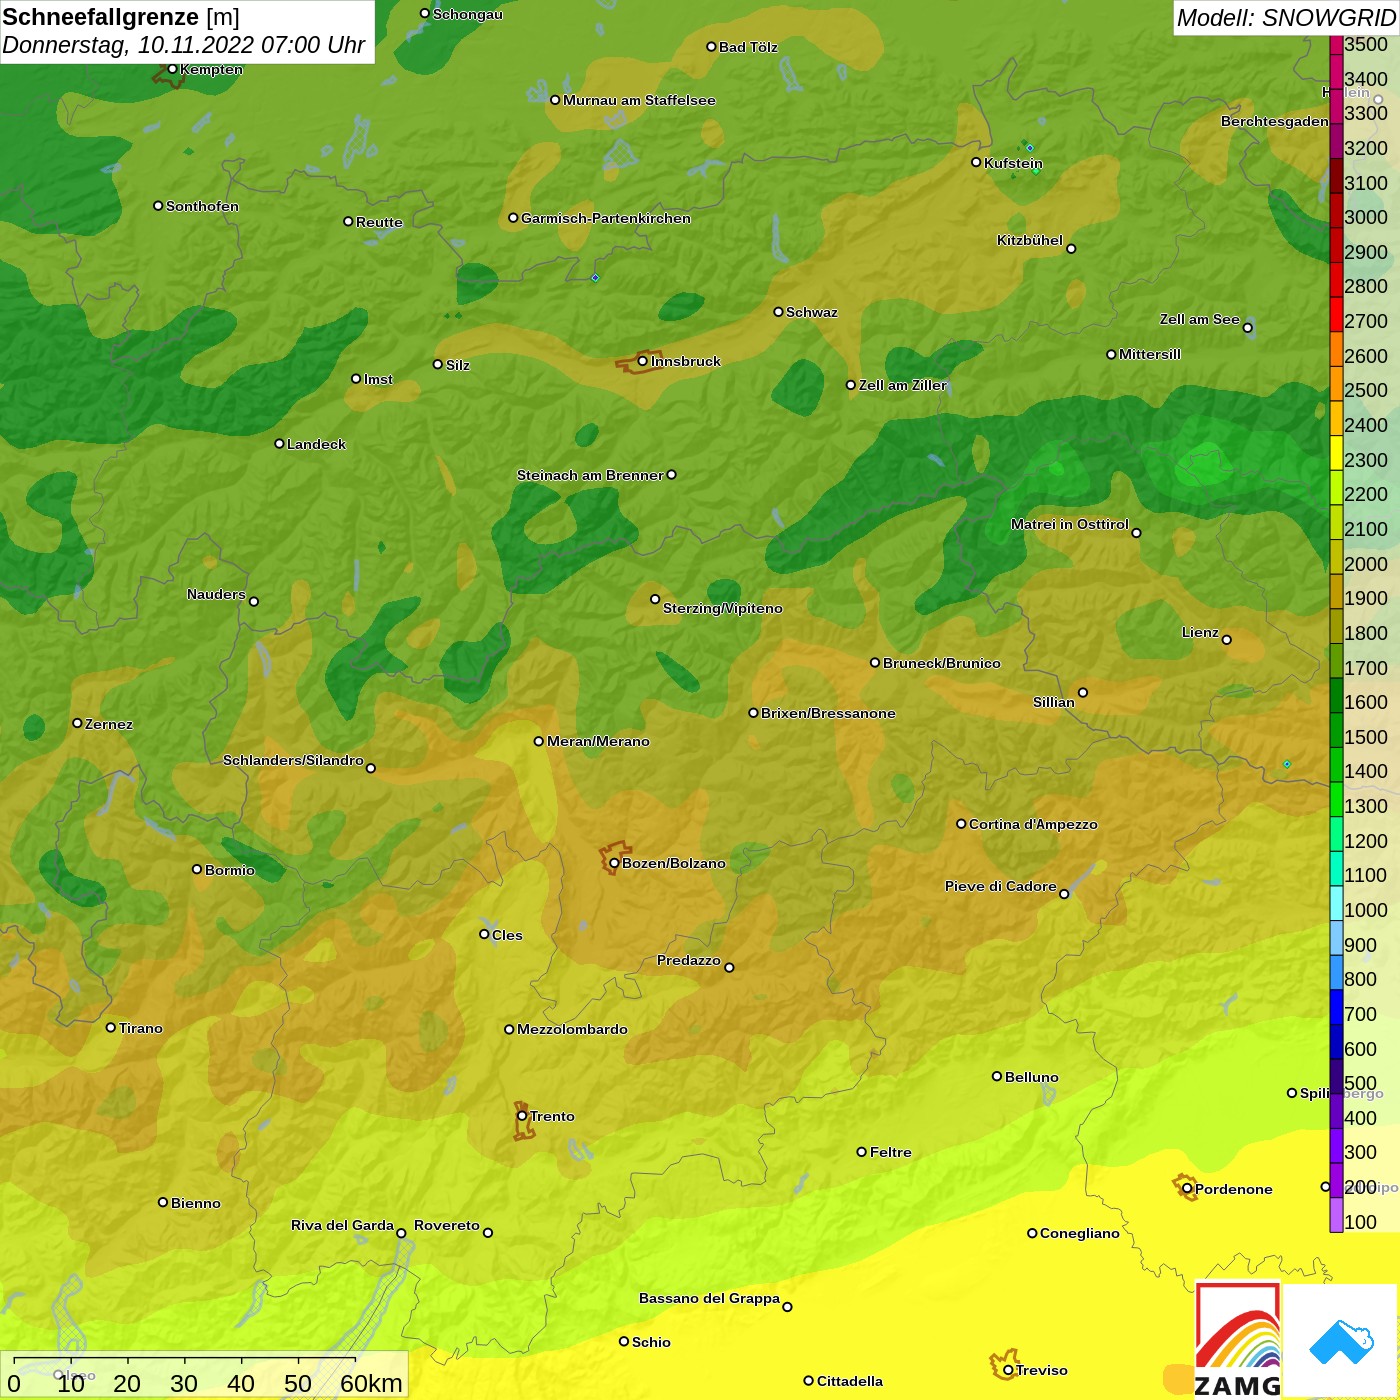Click the 2300 m yellow legend swatch
Viewport: 1400px width, 1400px height.
click(x=1336, y=453)
